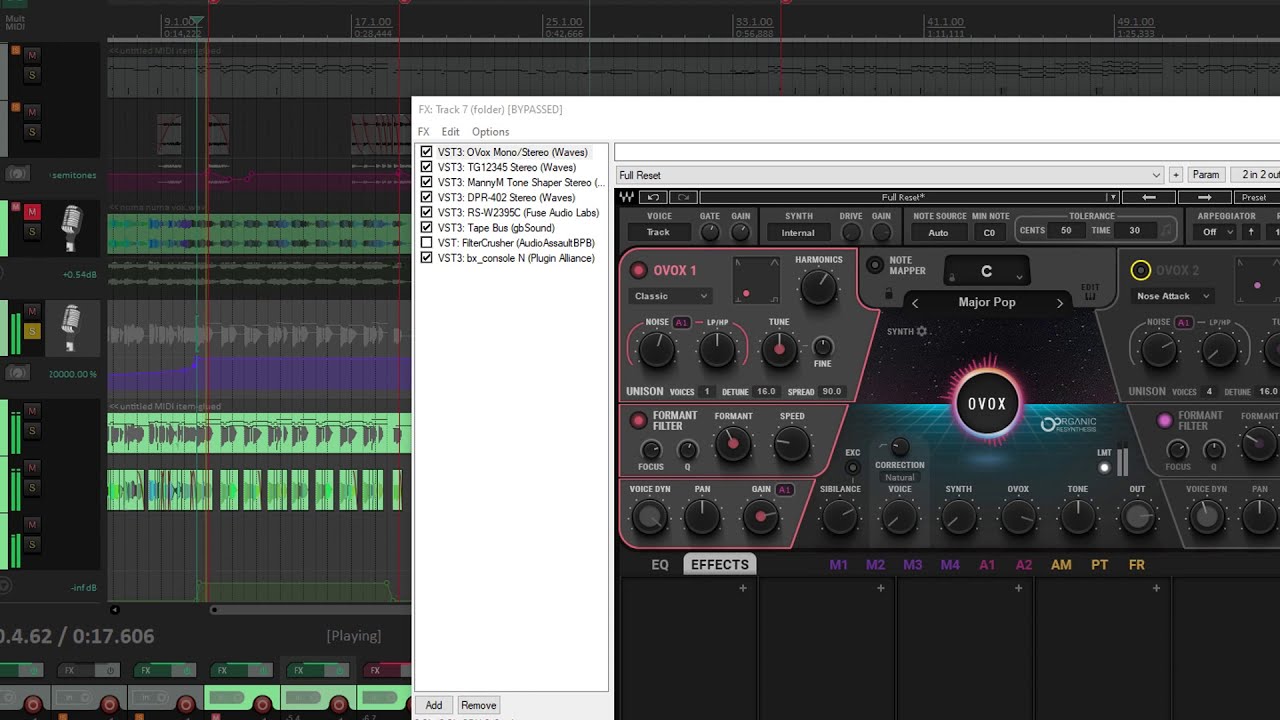Uncheck the TG12345 Stereo plugin

coord(427,167)
